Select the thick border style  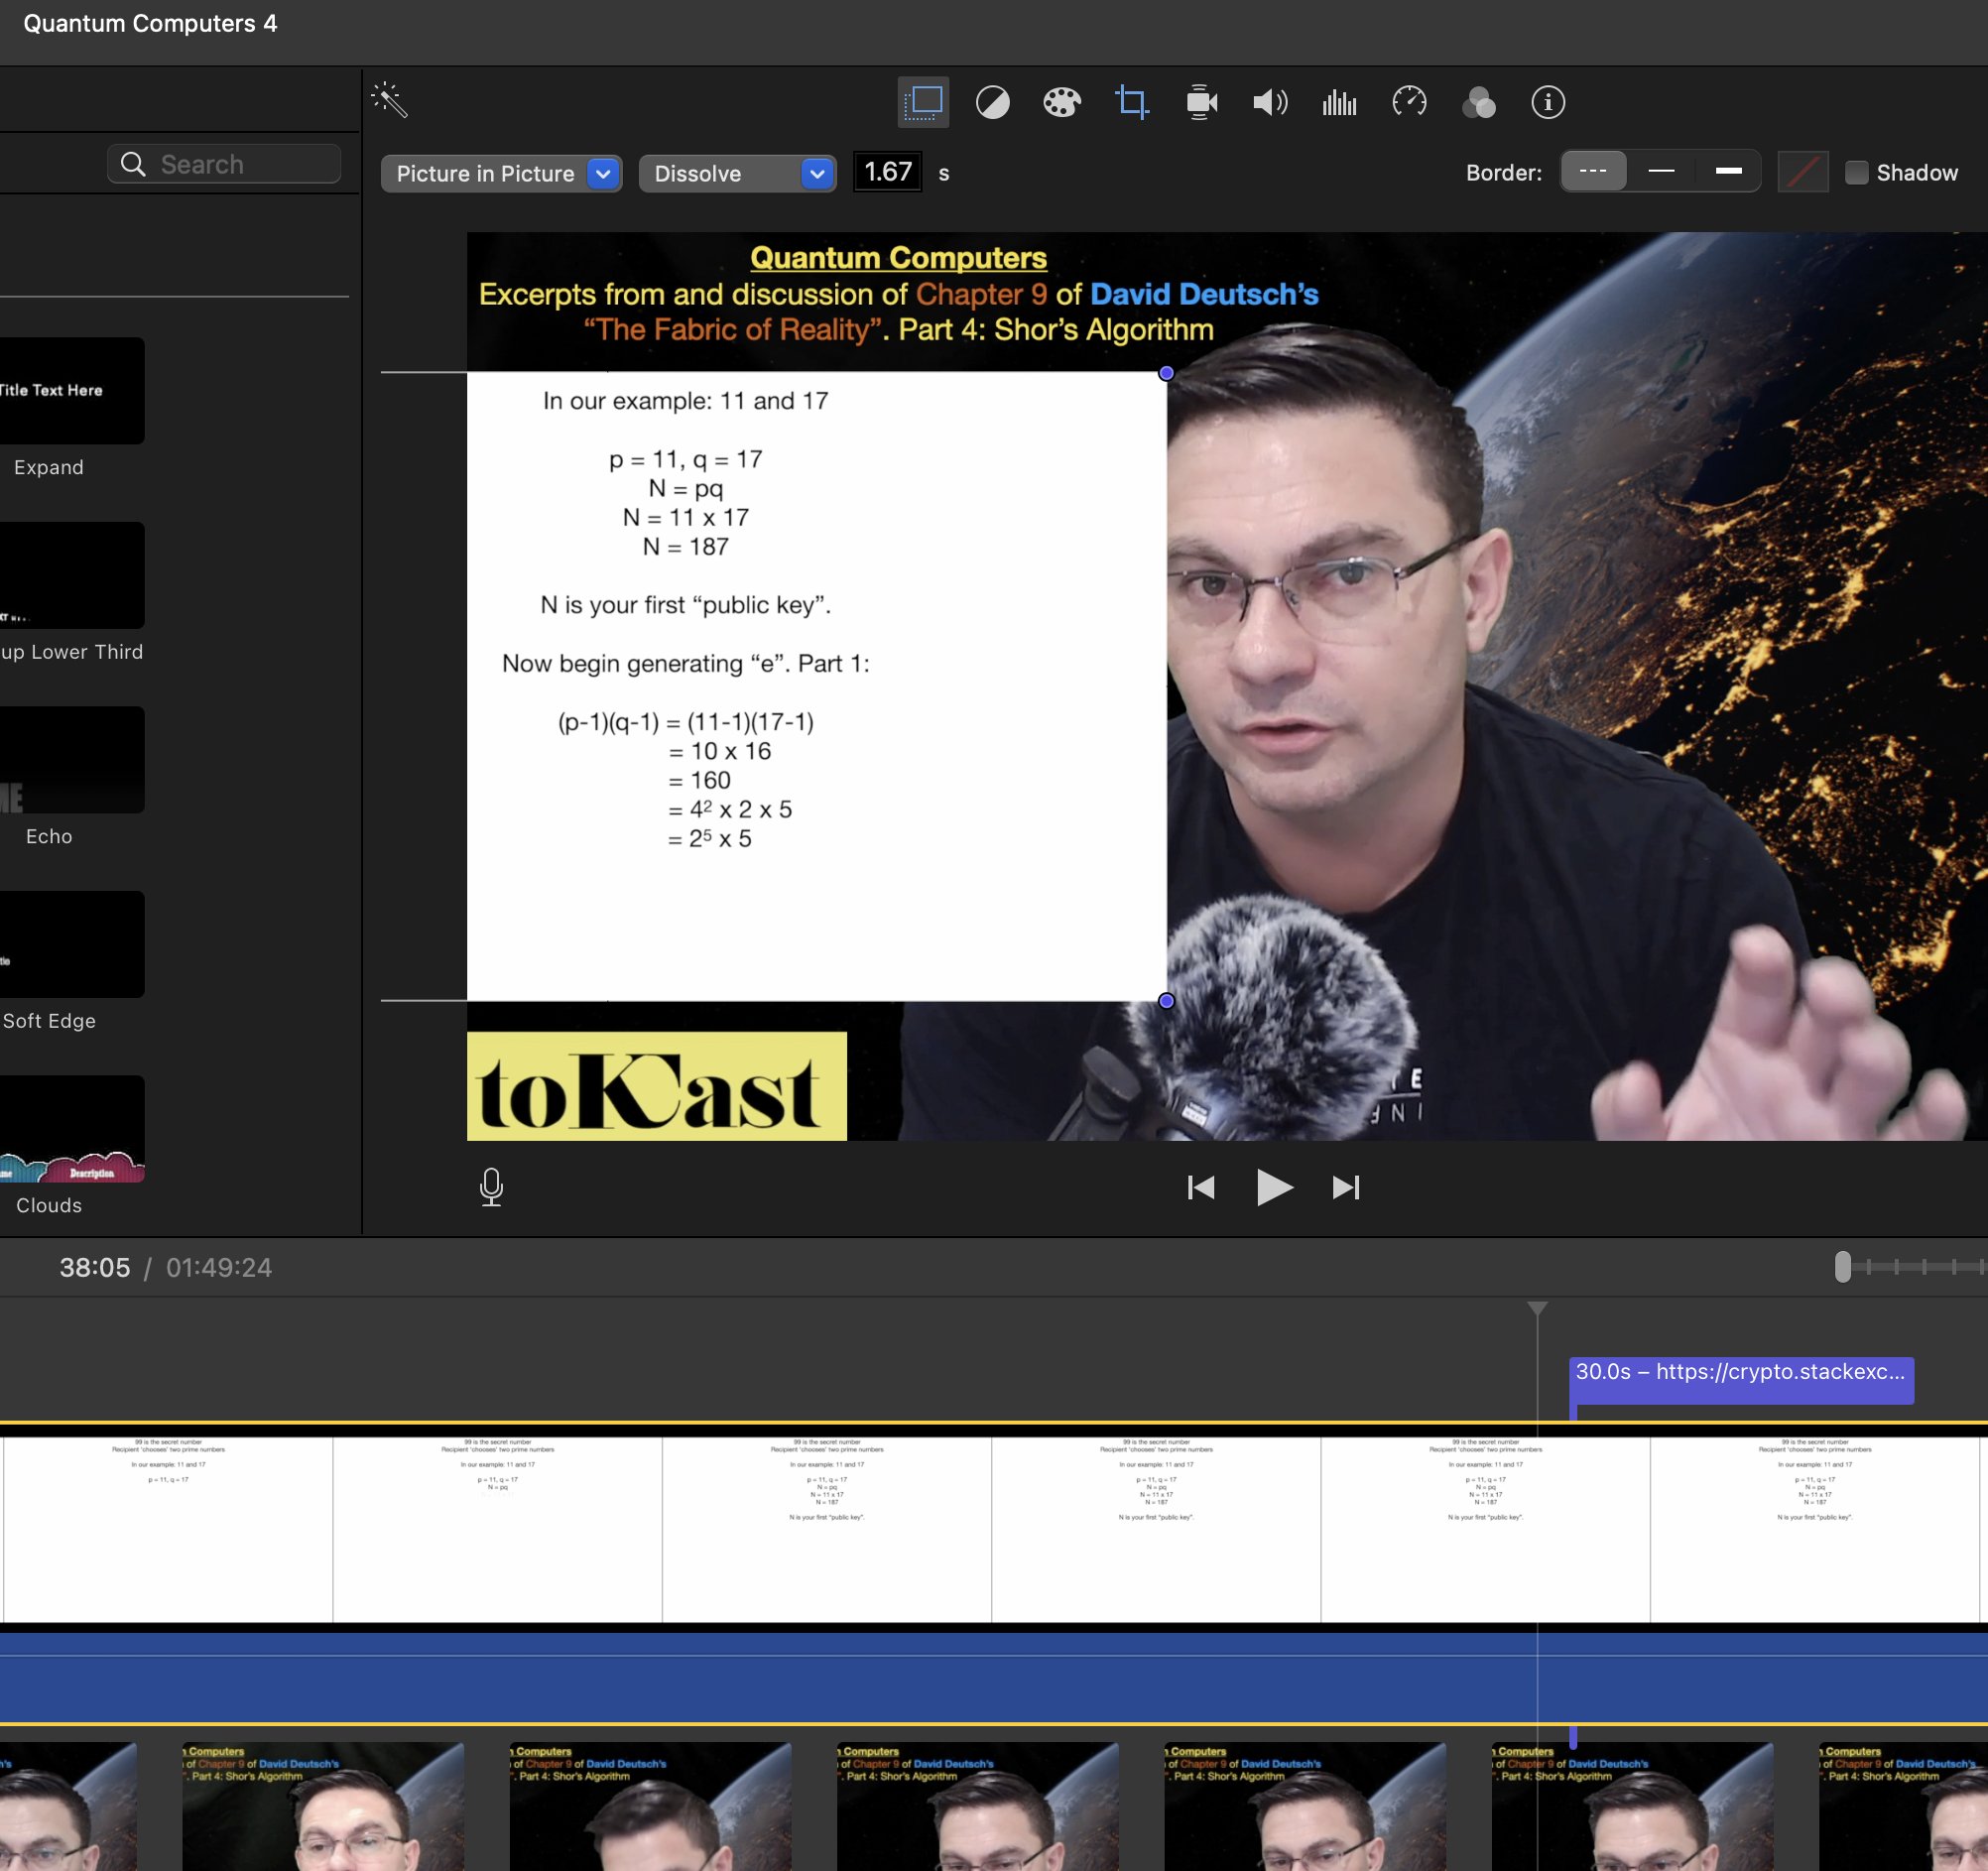click(x=1727, y=171)
